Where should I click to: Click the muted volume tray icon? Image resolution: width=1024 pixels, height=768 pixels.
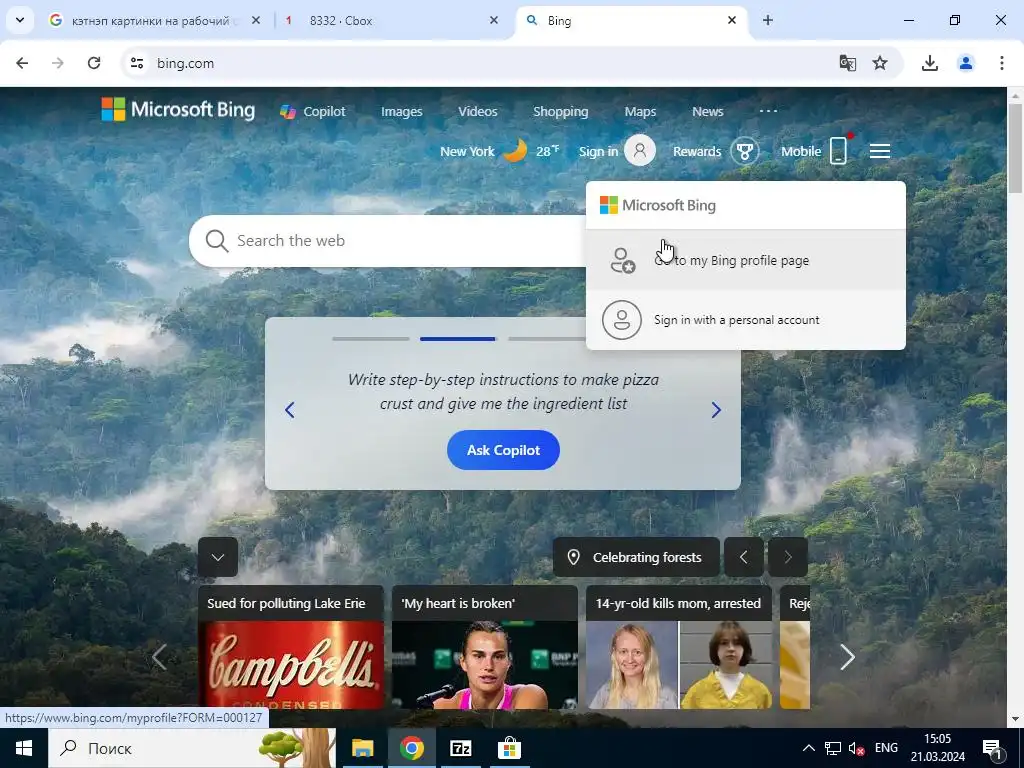(856, 748)
